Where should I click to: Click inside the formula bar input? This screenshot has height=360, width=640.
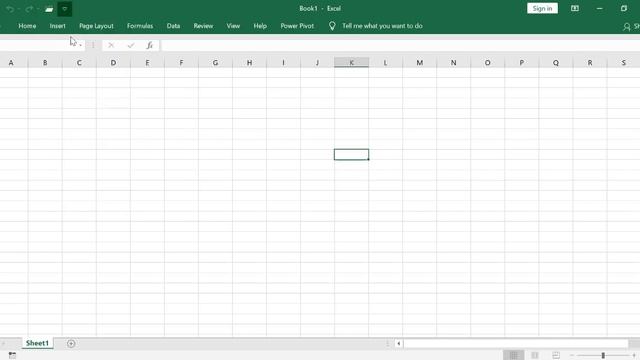[x=400, y=45]
